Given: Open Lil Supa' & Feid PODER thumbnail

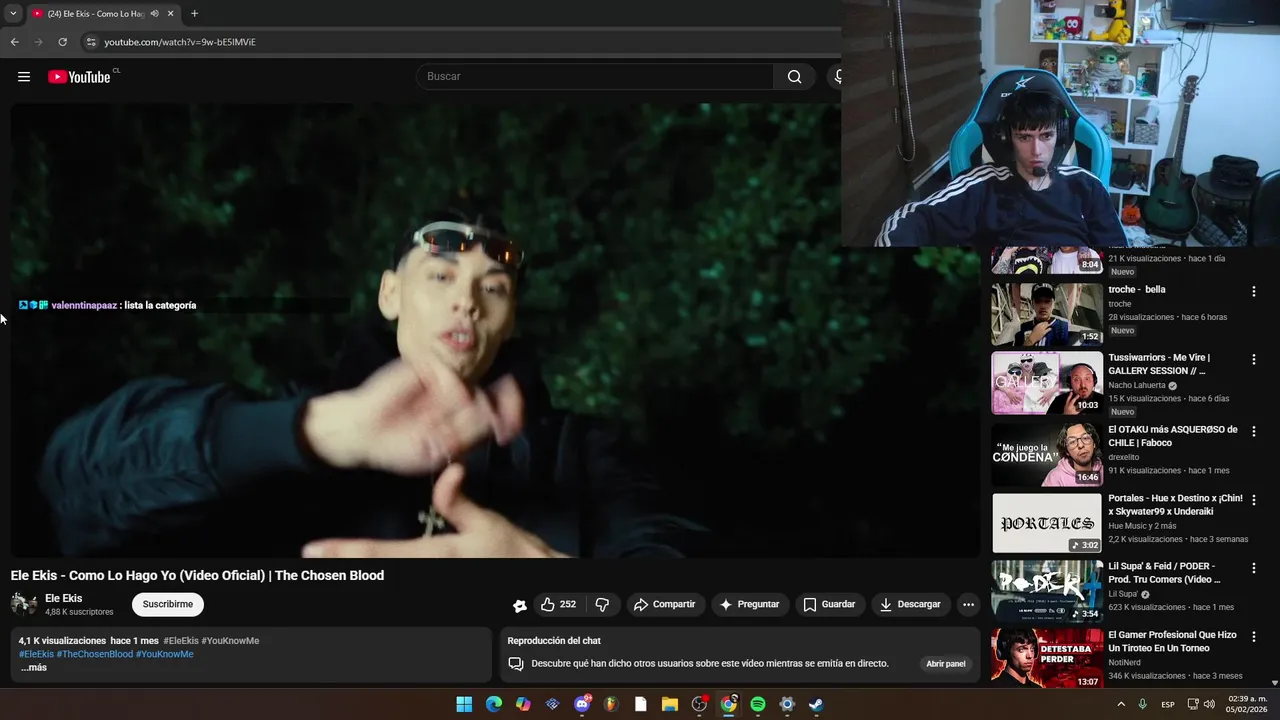Looking at the screenshot, I should pos(1047,591).
